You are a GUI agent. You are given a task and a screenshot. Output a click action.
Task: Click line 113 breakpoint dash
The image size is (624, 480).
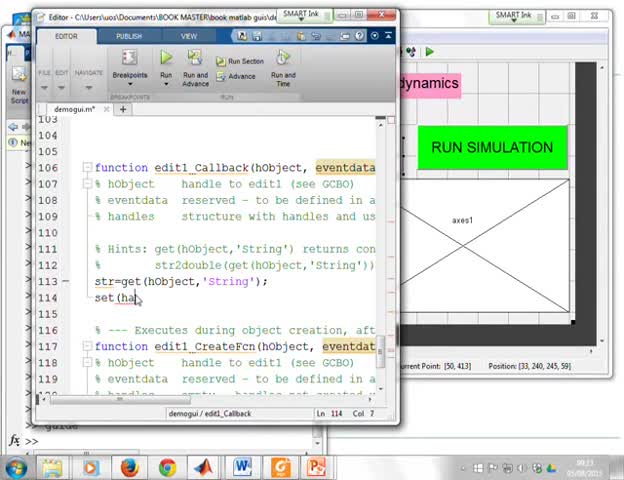(66, 281)
